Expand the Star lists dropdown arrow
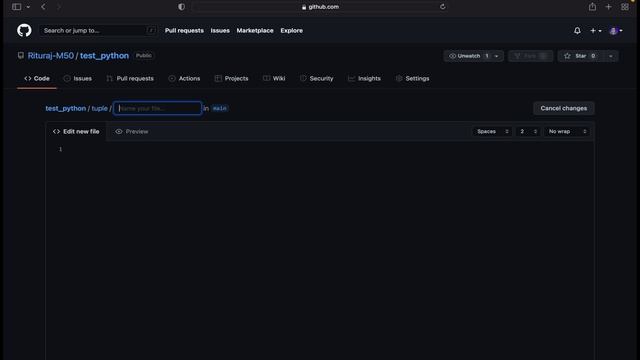The width and height of the screenshot is (640, 360). point(611,56)
